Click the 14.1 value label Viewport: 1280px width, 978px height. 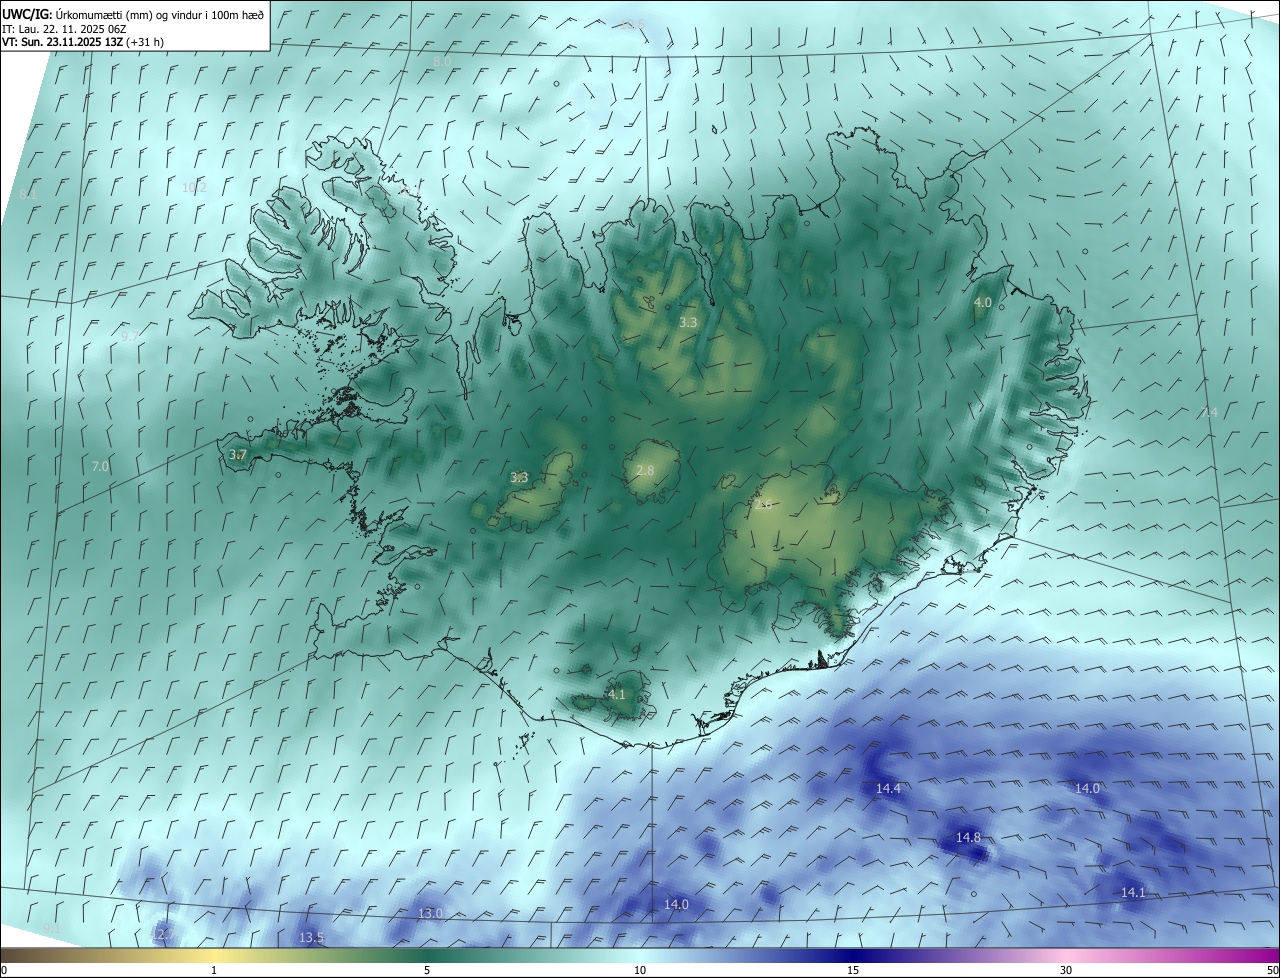click(1133, 893)
